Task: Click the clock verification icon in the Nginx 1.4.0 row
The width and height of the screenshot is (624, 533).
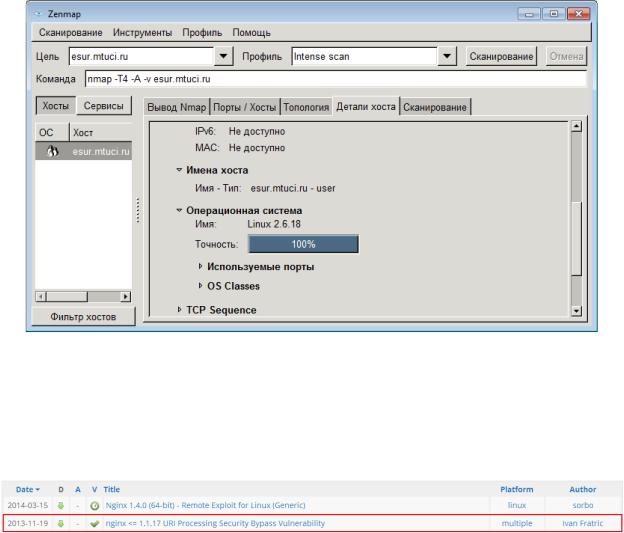Action: click(94, 506)
